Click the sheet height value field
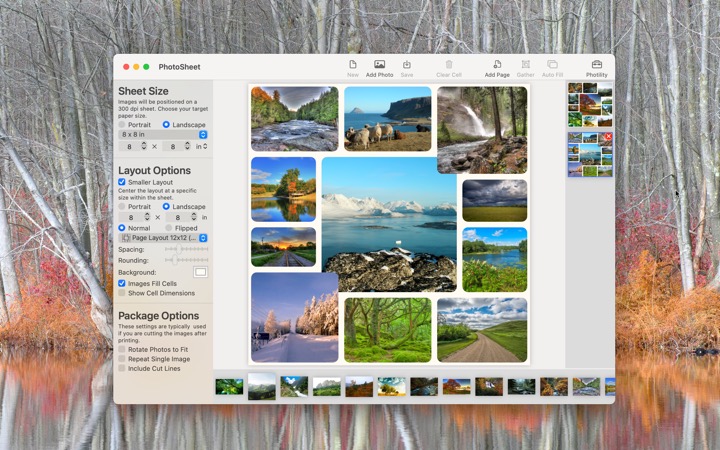720x450 pixels. tap(173, 146)
